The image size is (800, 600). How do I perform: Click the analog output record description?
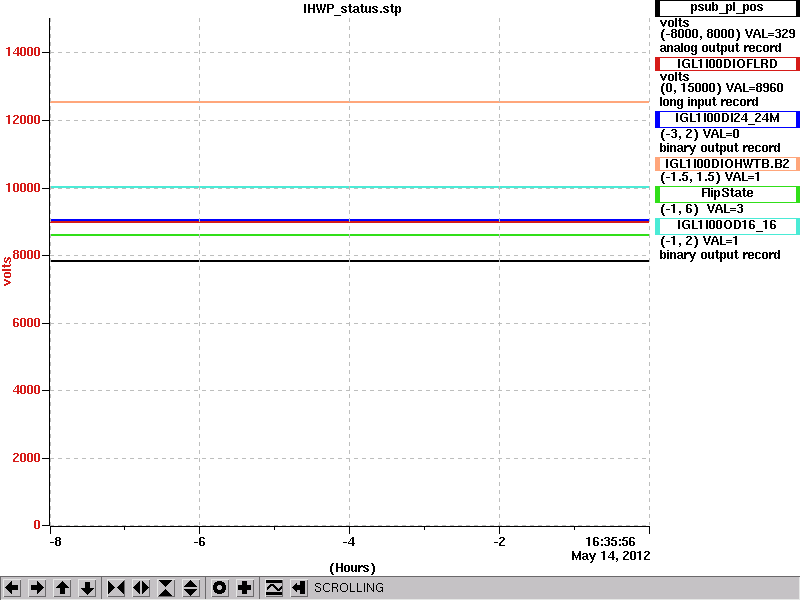click(720, 48)
